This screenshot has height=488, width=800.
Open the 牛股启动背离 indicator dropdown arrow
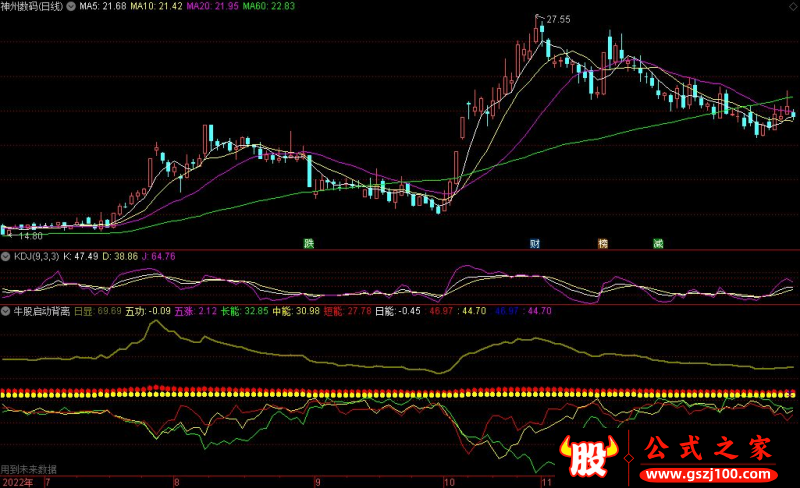pos(7,311)
